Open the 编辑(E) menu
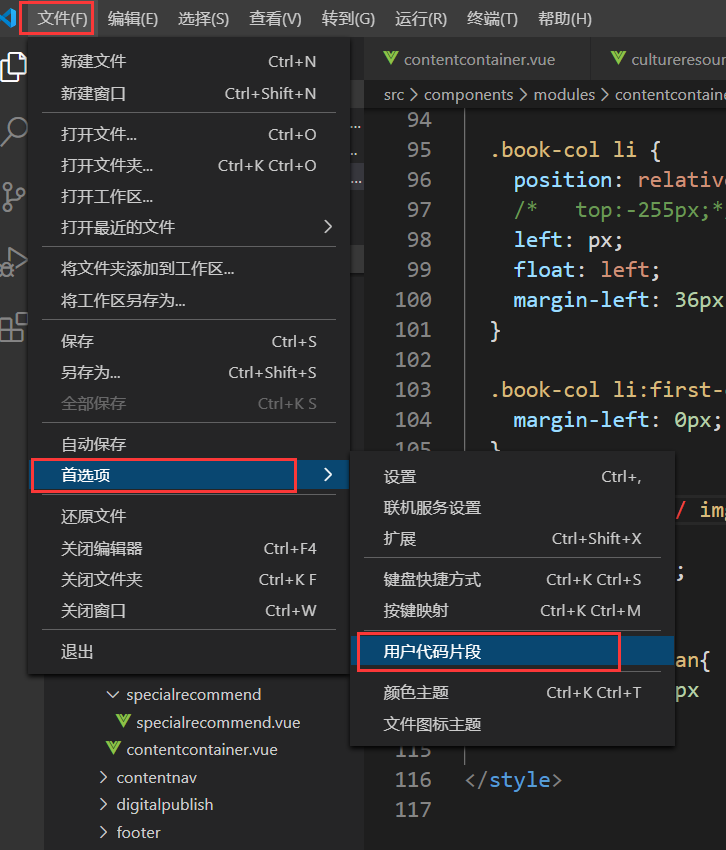726x850 pixels. coord(132,18)
